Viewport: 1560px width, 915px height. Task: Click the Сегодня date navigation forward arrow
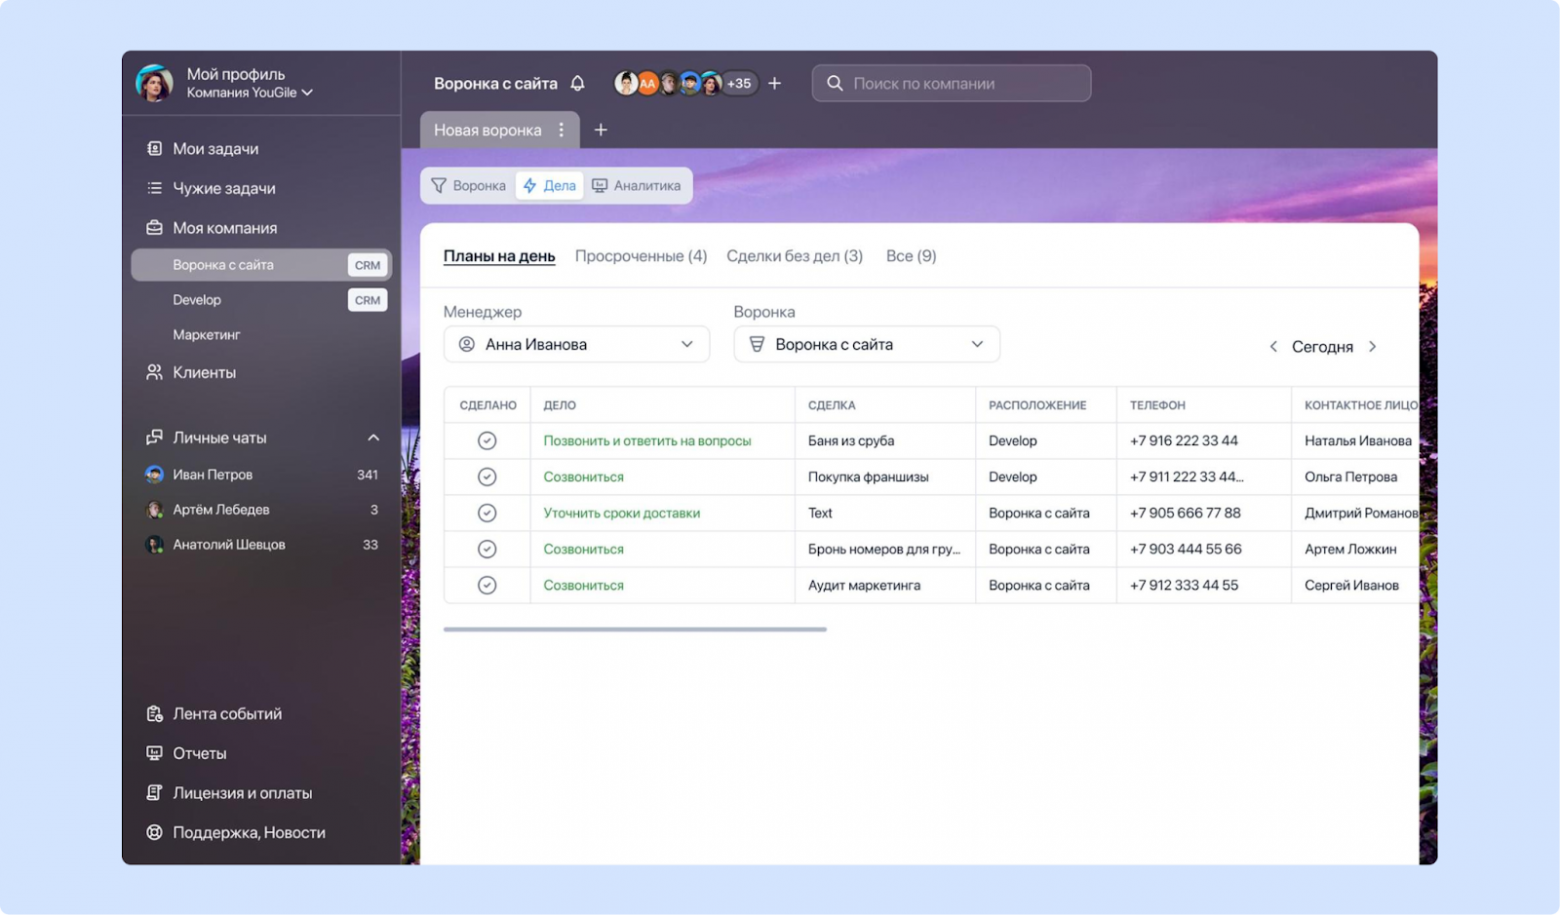point(1373,346)
